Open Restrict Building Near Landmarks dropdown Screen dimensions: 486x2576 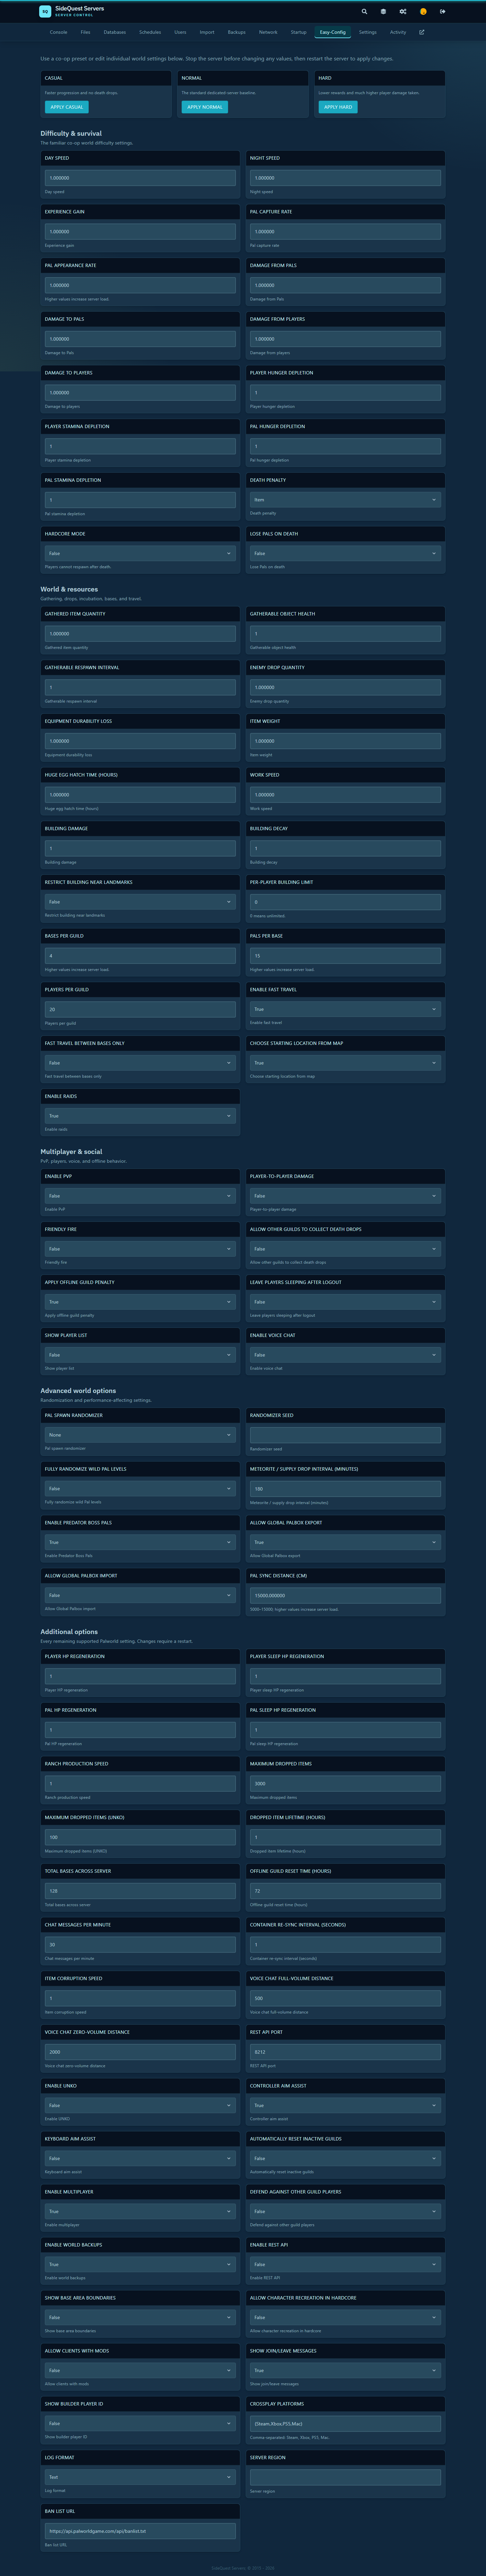(x=140, y=902)
